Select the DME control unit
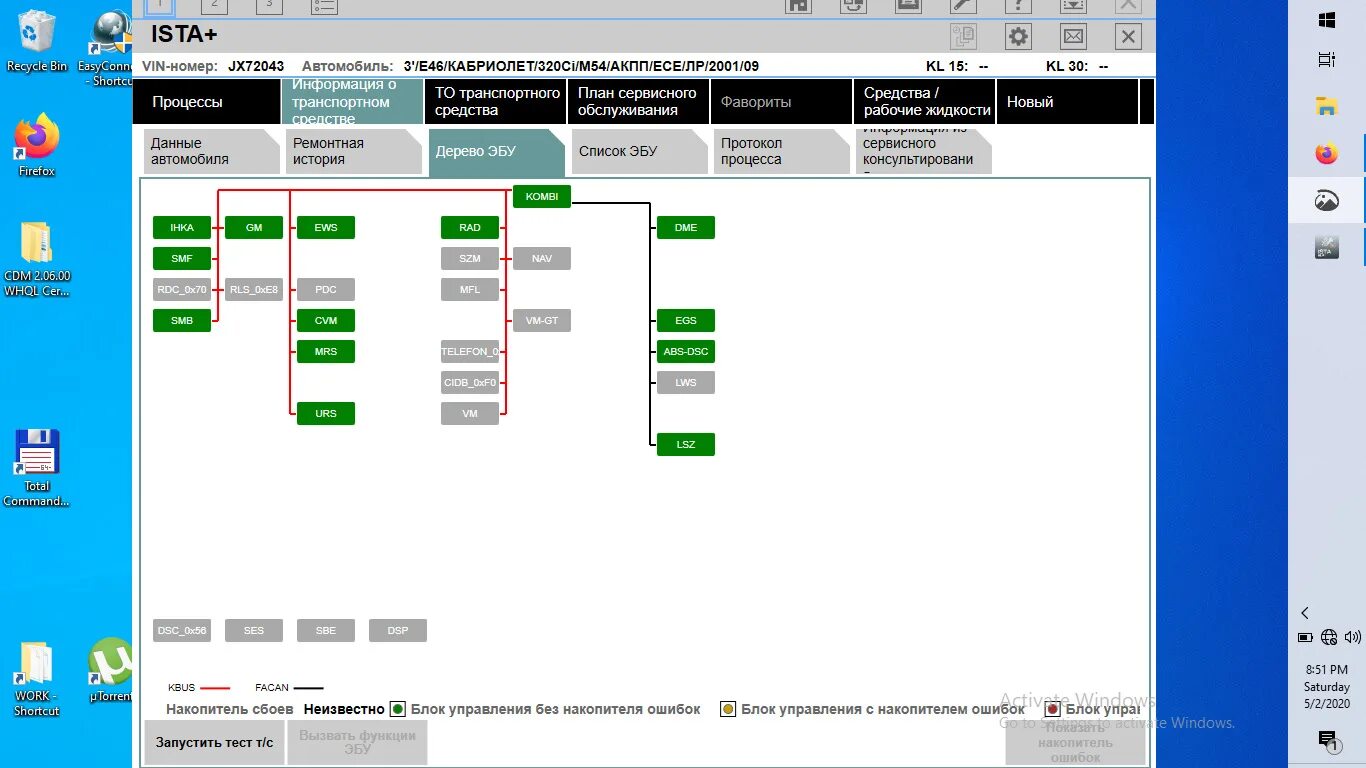 click(686, 228)
